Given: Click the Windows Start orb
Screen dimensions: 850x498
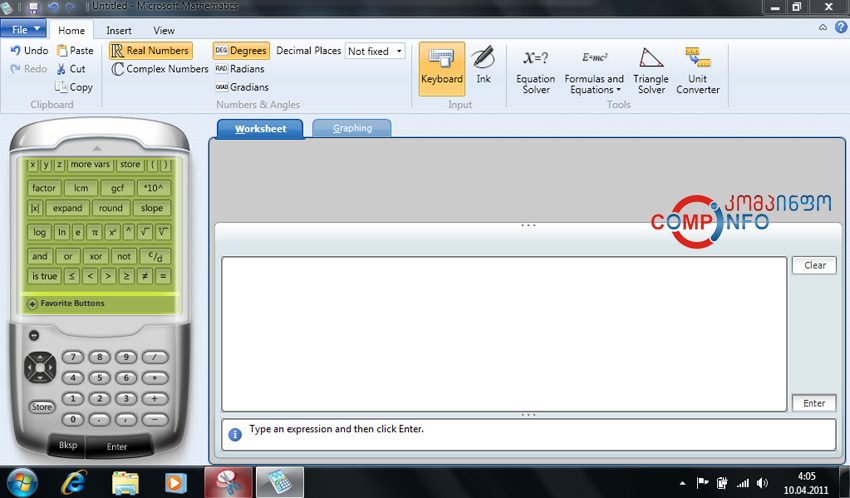Looking at the screenshot, I should coord(22,482).
